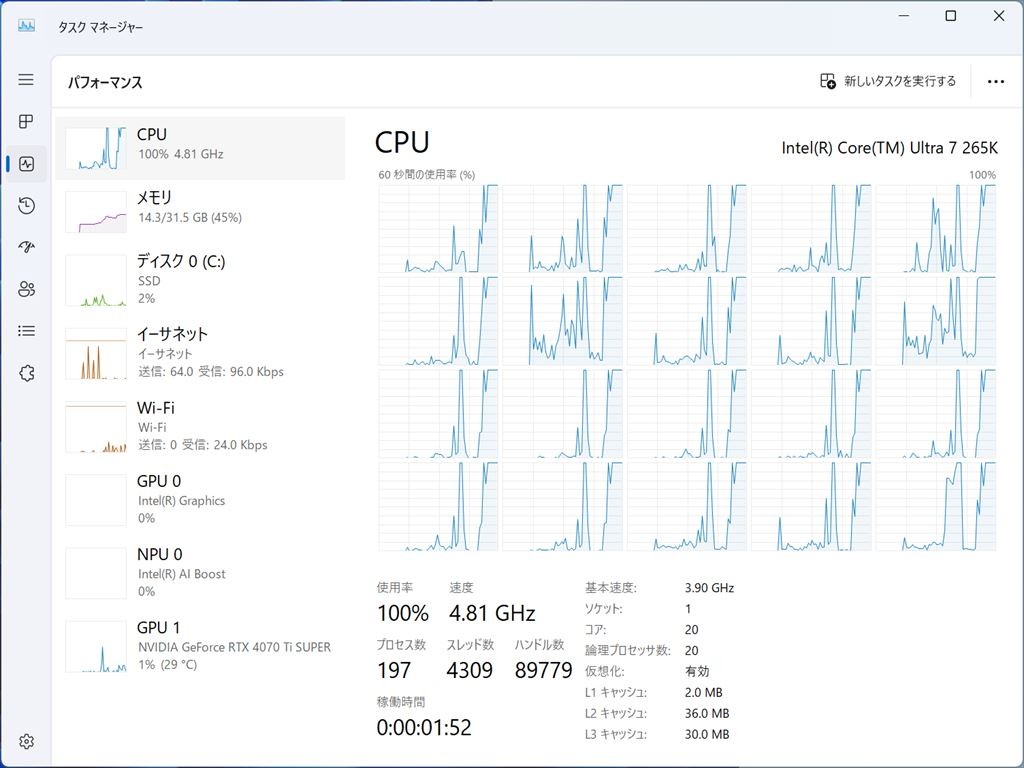The image size is (1024, 768).
Task: Open the Details page icon
Action: point(26,331)
